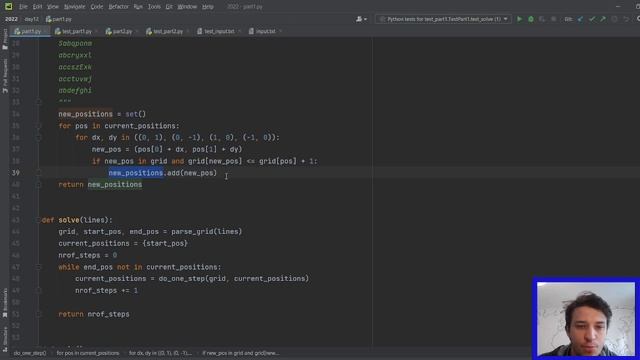Click '2022' in the navigation bar
Screen dimensions: 640x360
pyautogui.click(x=11, y=19)
